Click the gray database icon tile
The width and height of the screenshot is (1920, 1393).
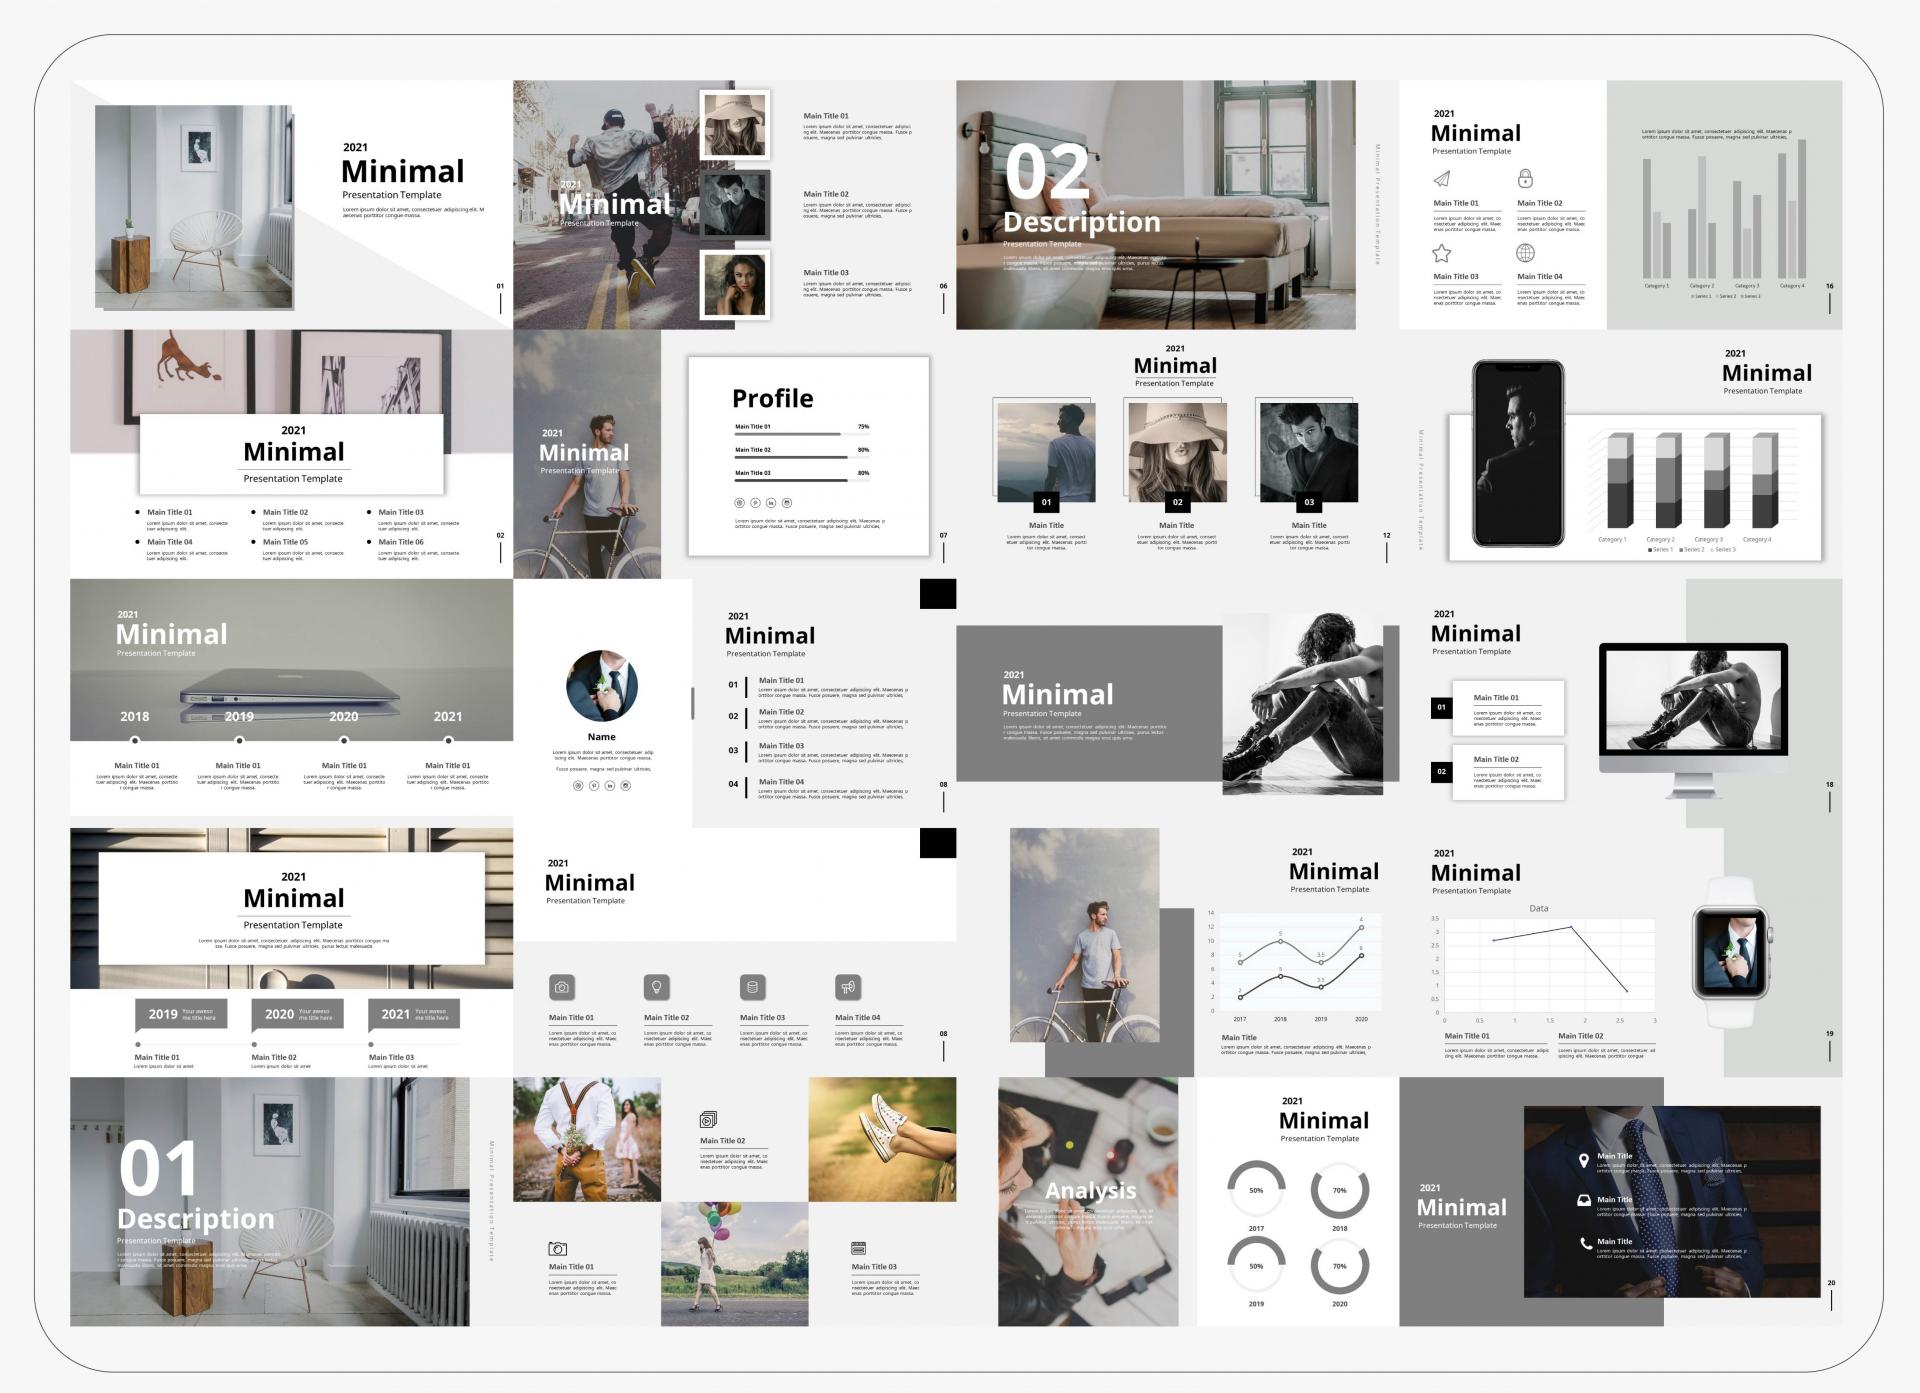click(x=752, y=987)
